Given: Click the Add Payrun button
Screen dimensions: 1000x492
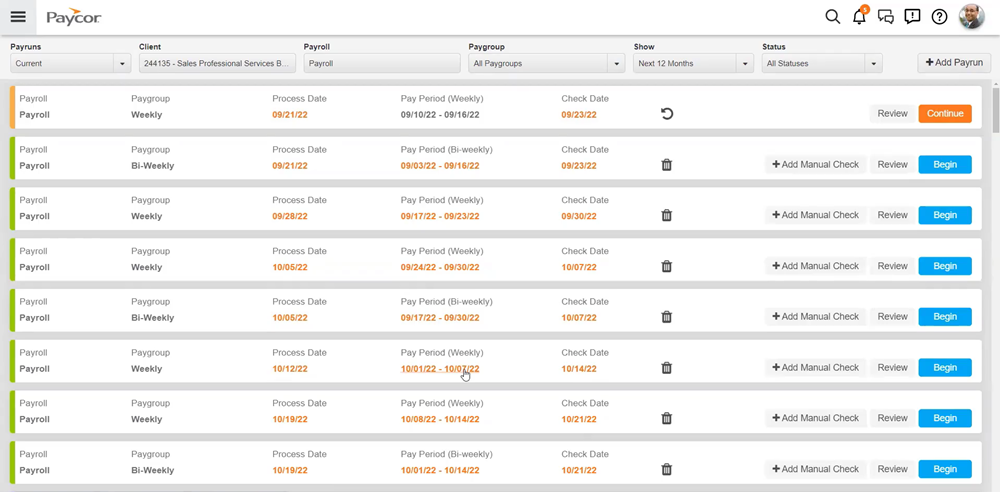Looking at the screenshot, I should coord(954,63).
